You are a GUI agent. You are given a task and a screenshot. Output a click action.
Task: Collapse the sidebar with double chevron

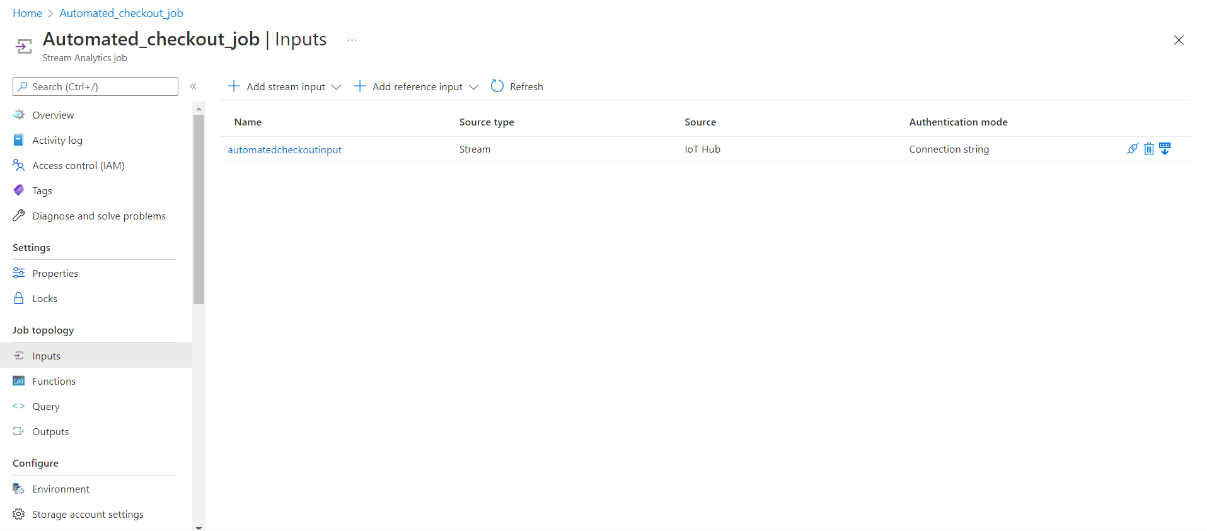click(193, 86)
